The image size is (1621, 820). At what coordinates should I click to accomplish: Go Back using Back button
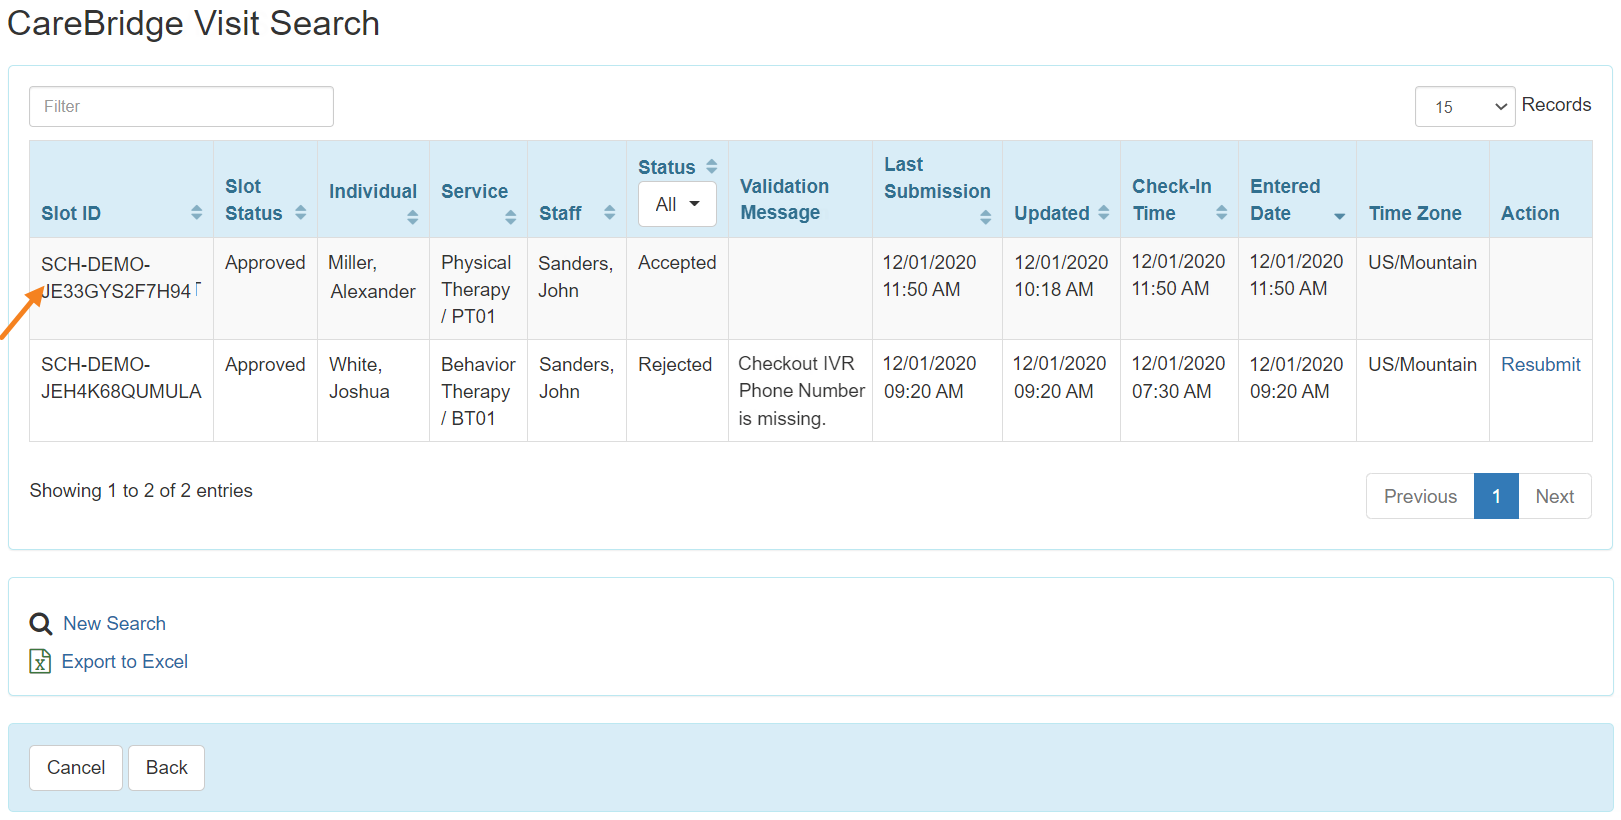(x=166, y=768)
